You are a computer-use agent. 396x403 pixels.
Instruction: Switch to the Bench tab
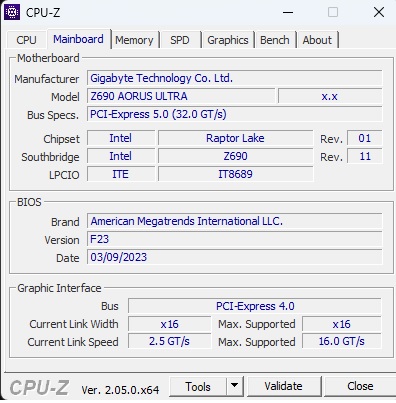pyautogui.click(x=275, y=40)
